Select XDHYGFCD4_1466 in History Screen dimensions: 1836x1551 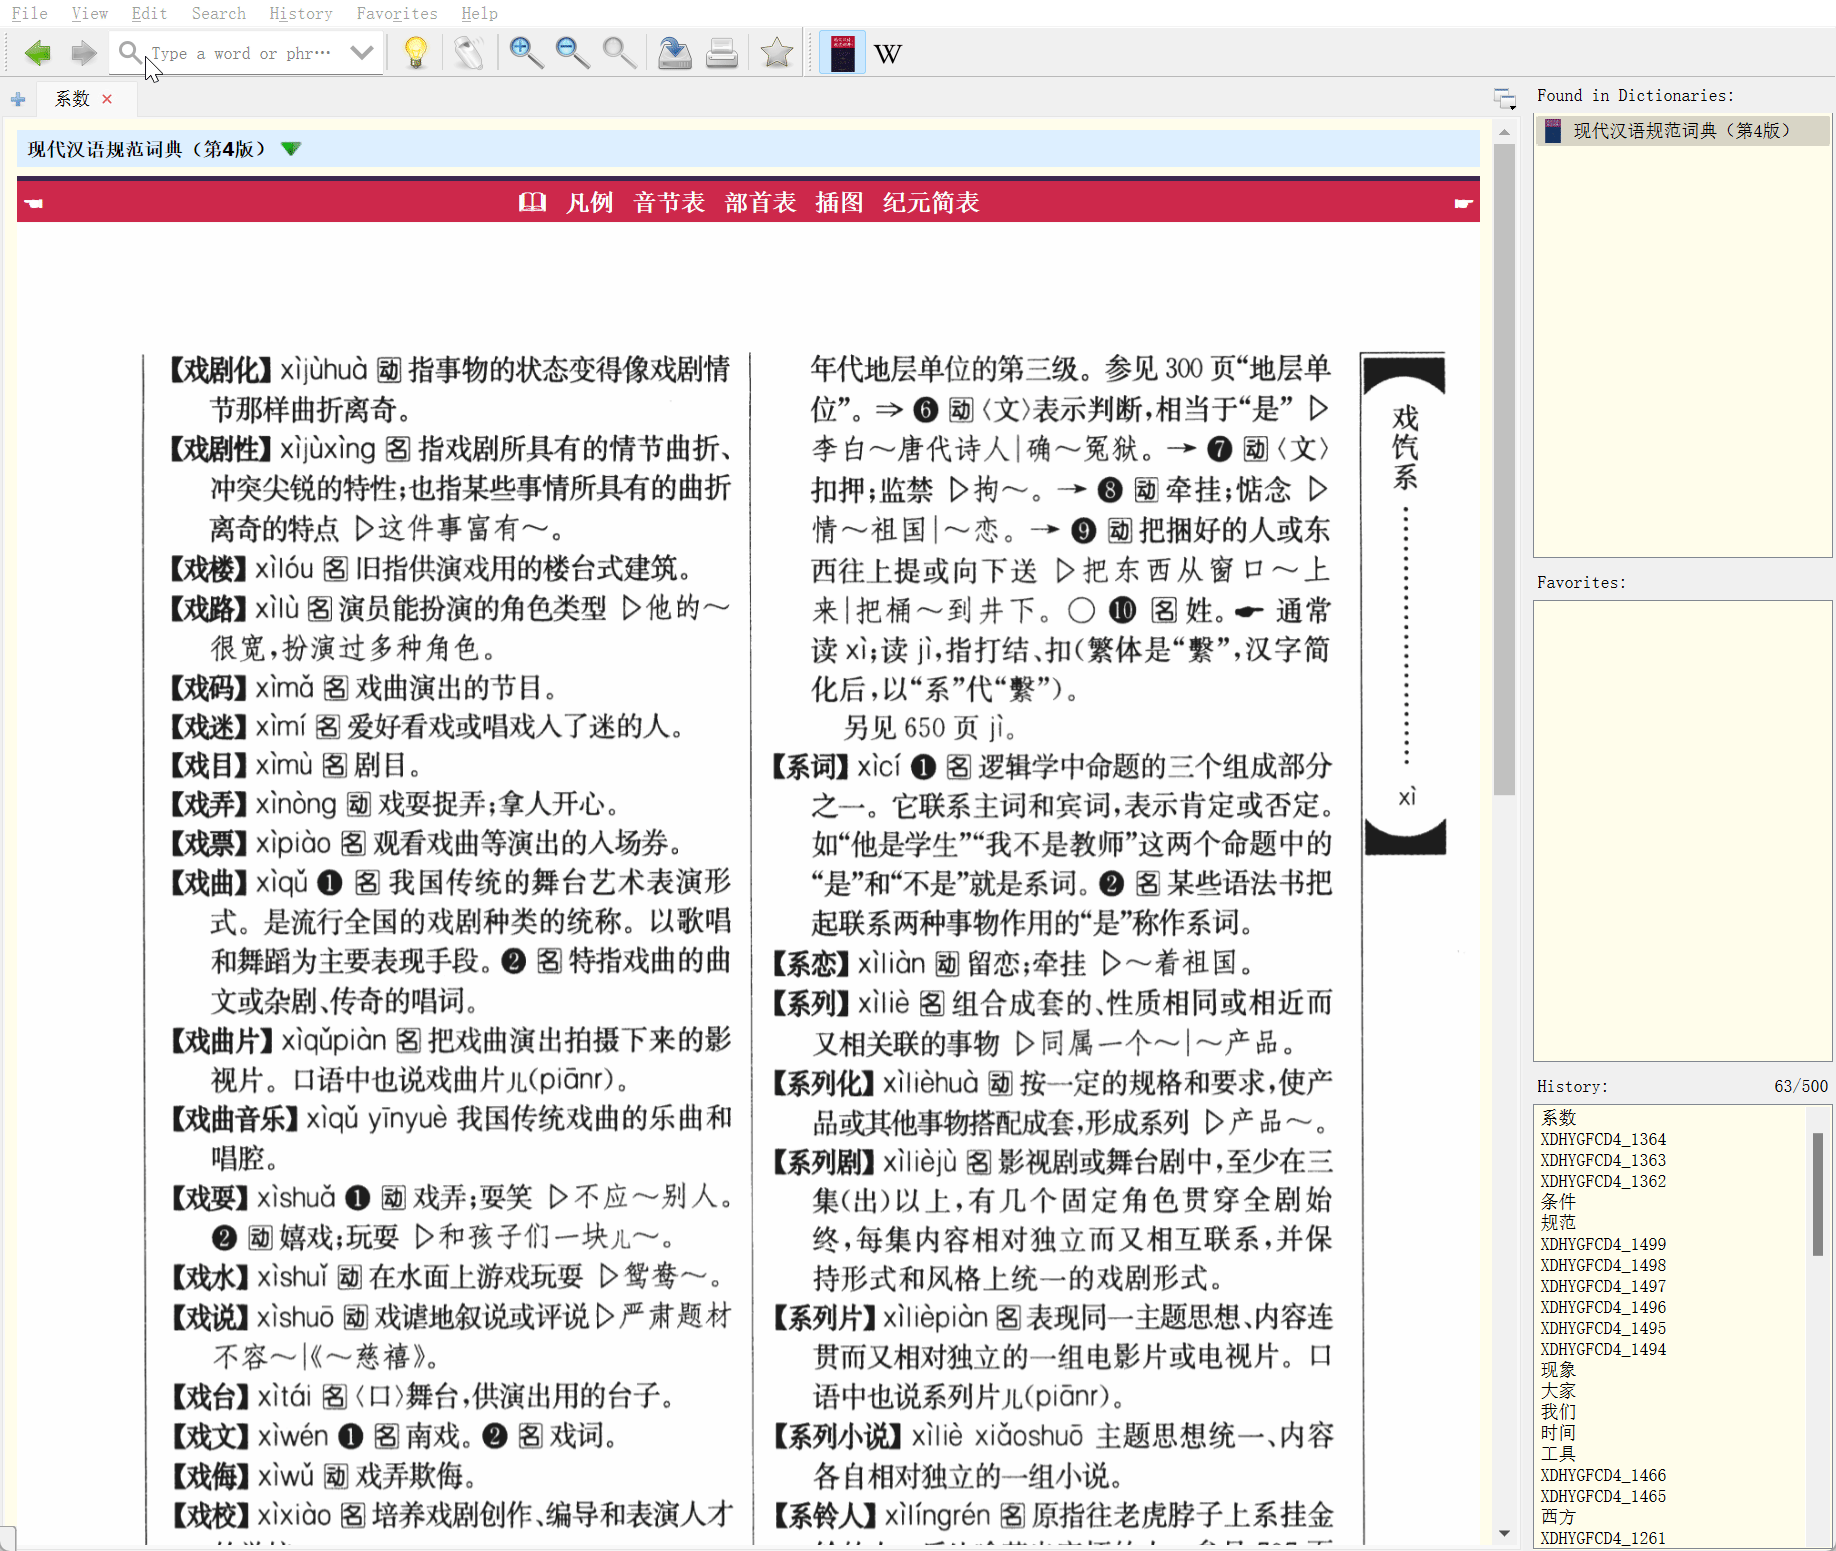pyautogui.click(x=1603, y=1475)
